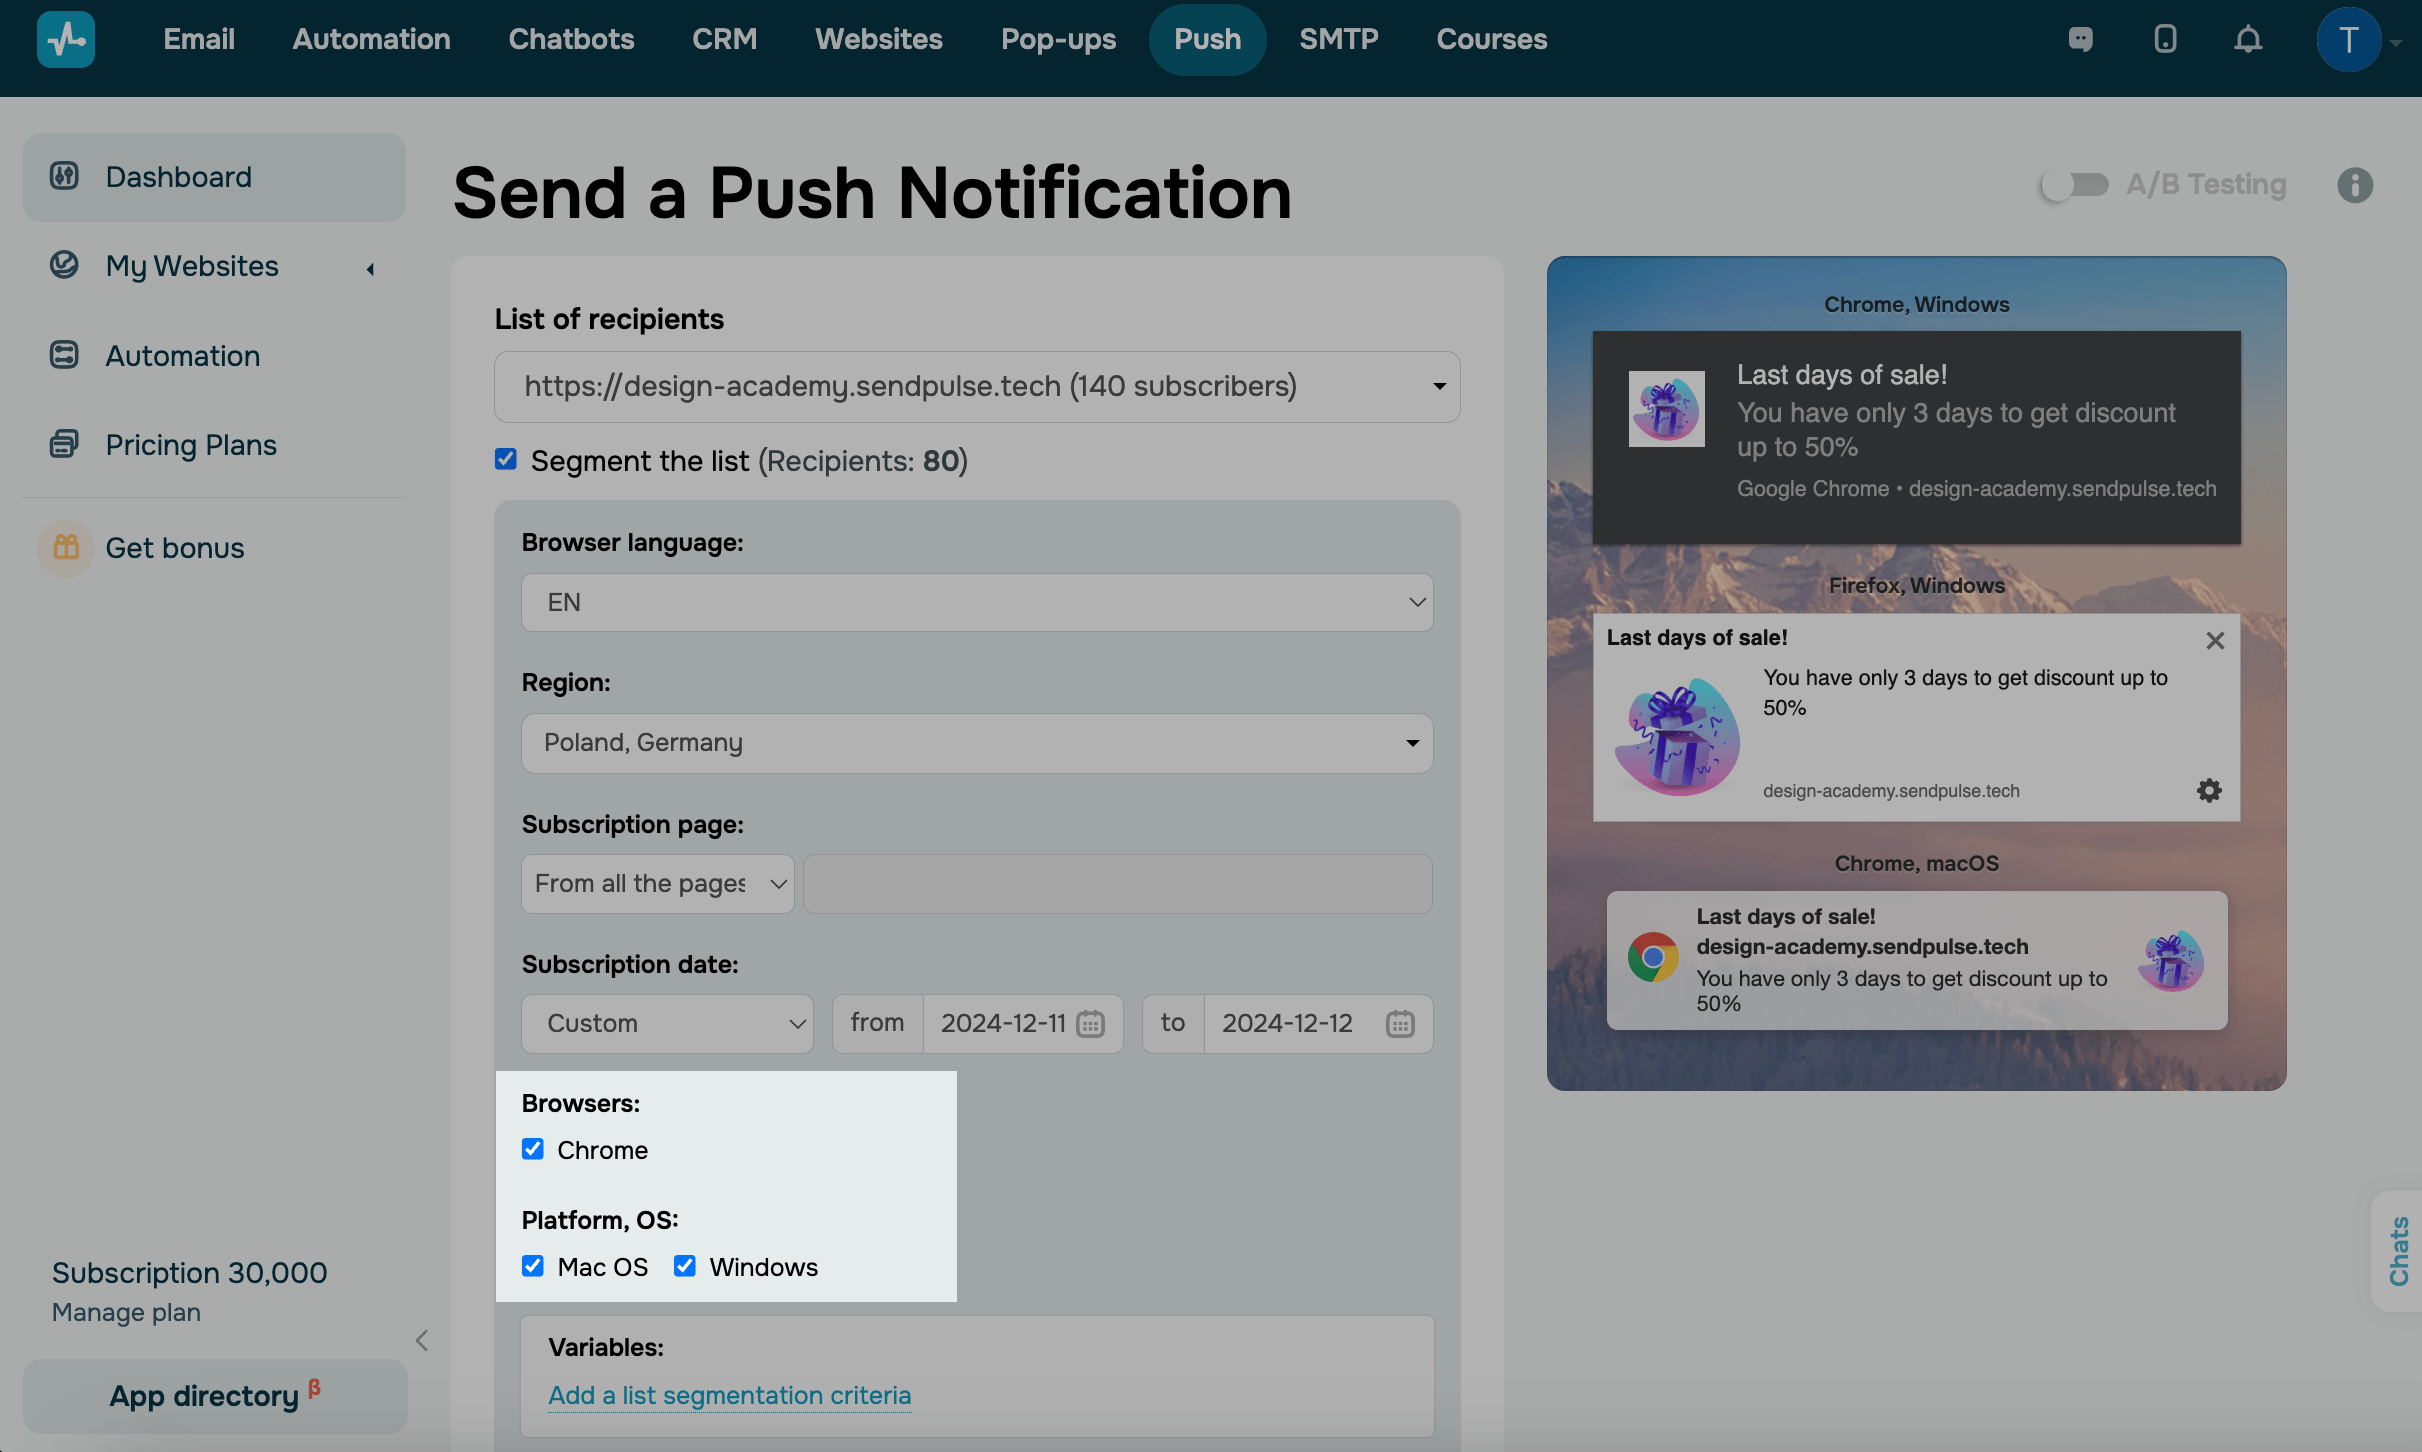Open profile menu dropdown arrow
Viewport: 2422px width, 1452px height.
[2396, 43]
